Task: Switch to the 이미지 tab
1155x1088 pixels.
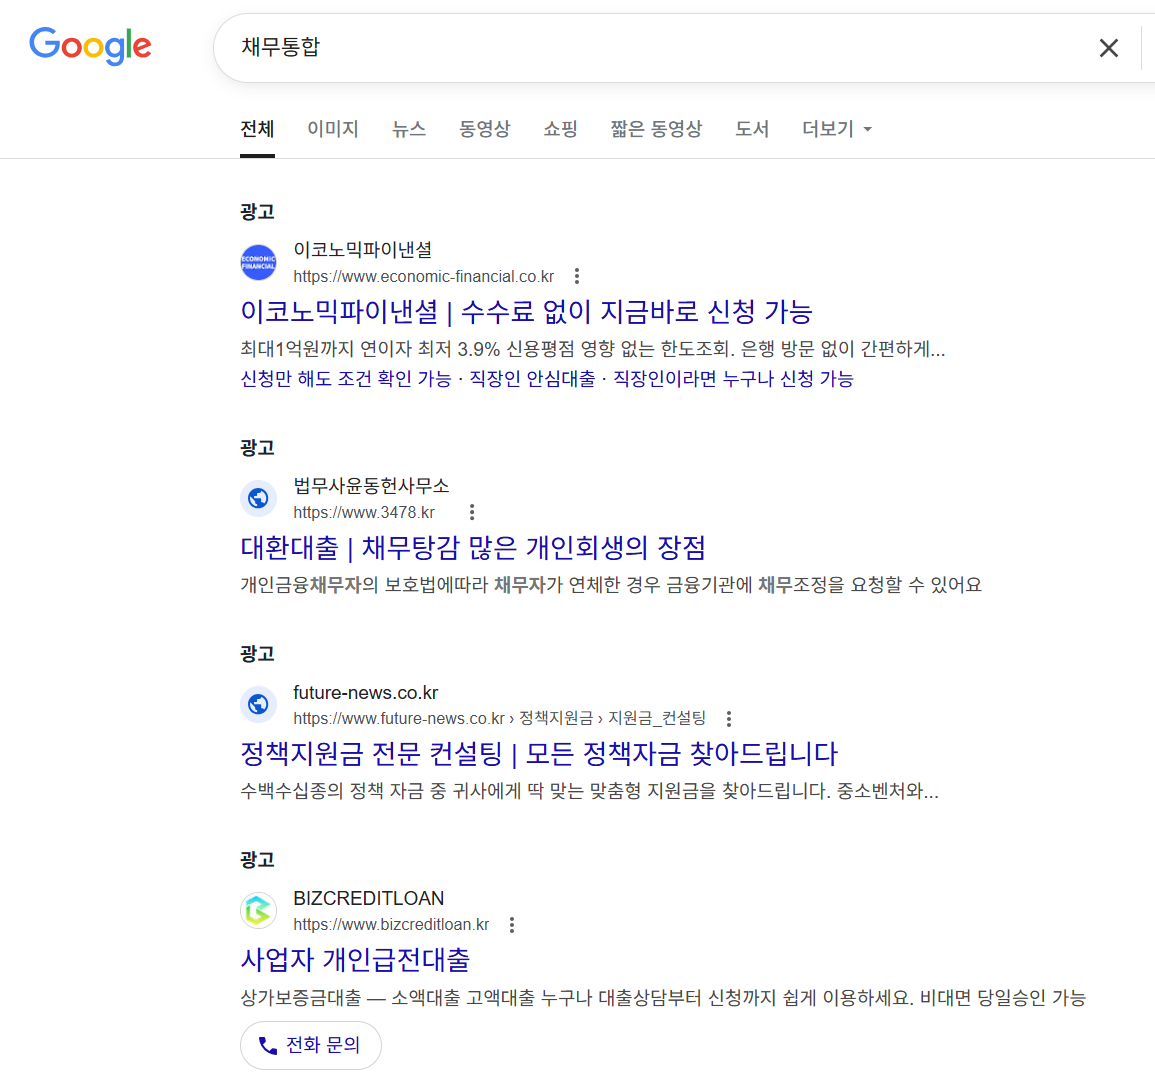Action: click(333, 129)
